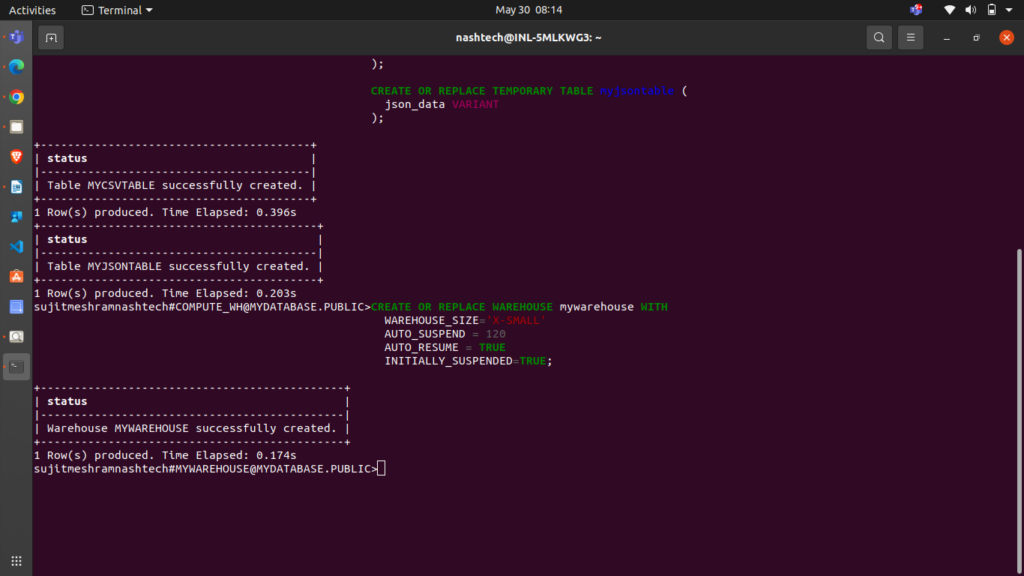Show Applications grid
Screen dimensions: 1024x576
pyautogui.click(x=16, y=561)
